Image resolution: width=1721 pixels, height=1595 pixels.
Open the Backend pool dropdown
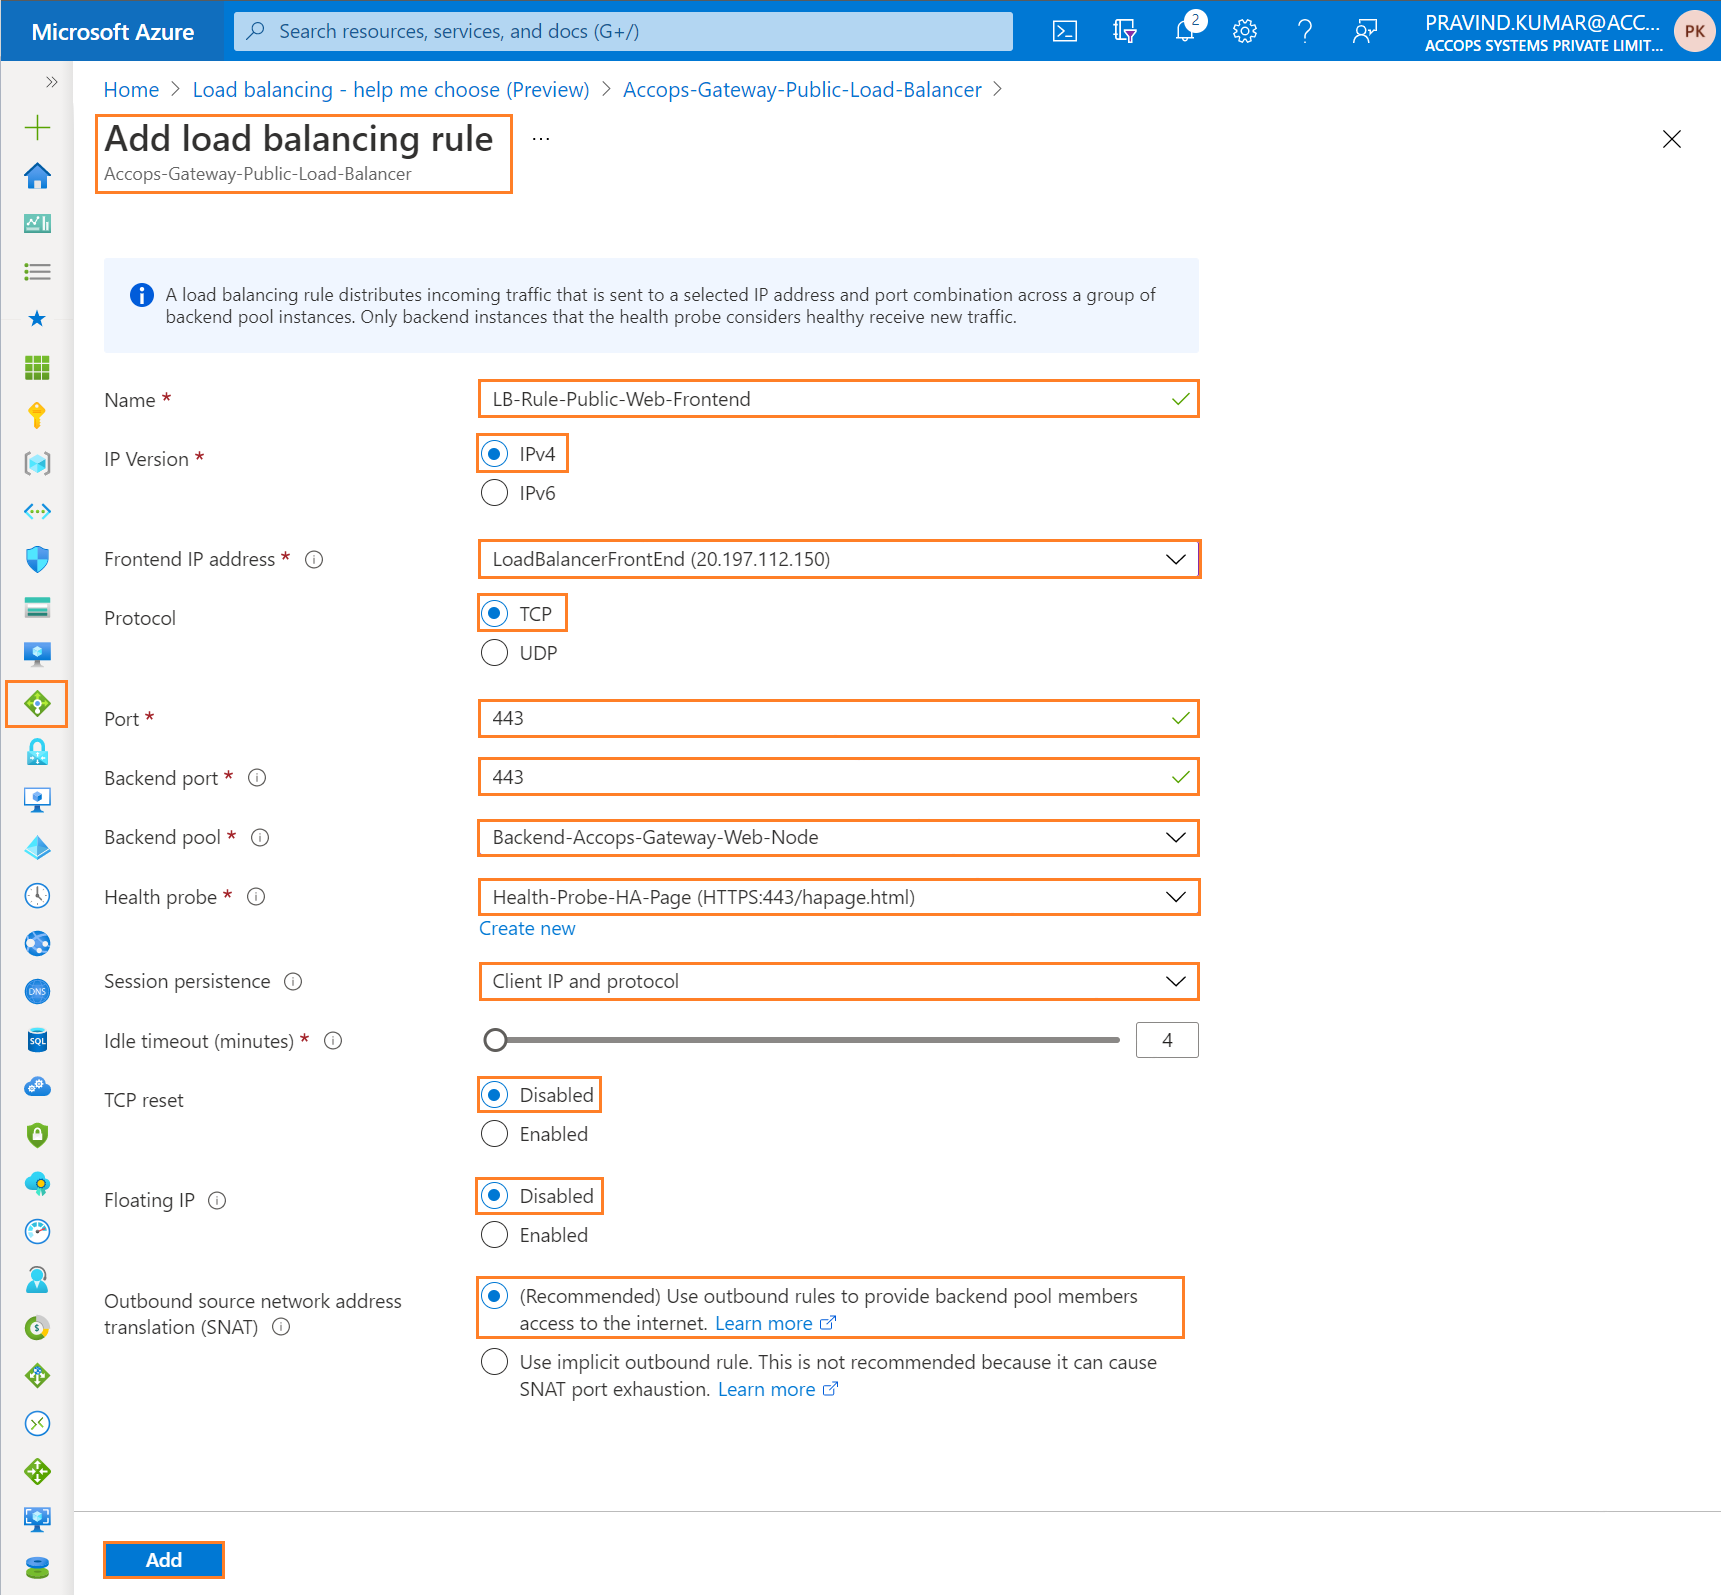coord(839,837)
